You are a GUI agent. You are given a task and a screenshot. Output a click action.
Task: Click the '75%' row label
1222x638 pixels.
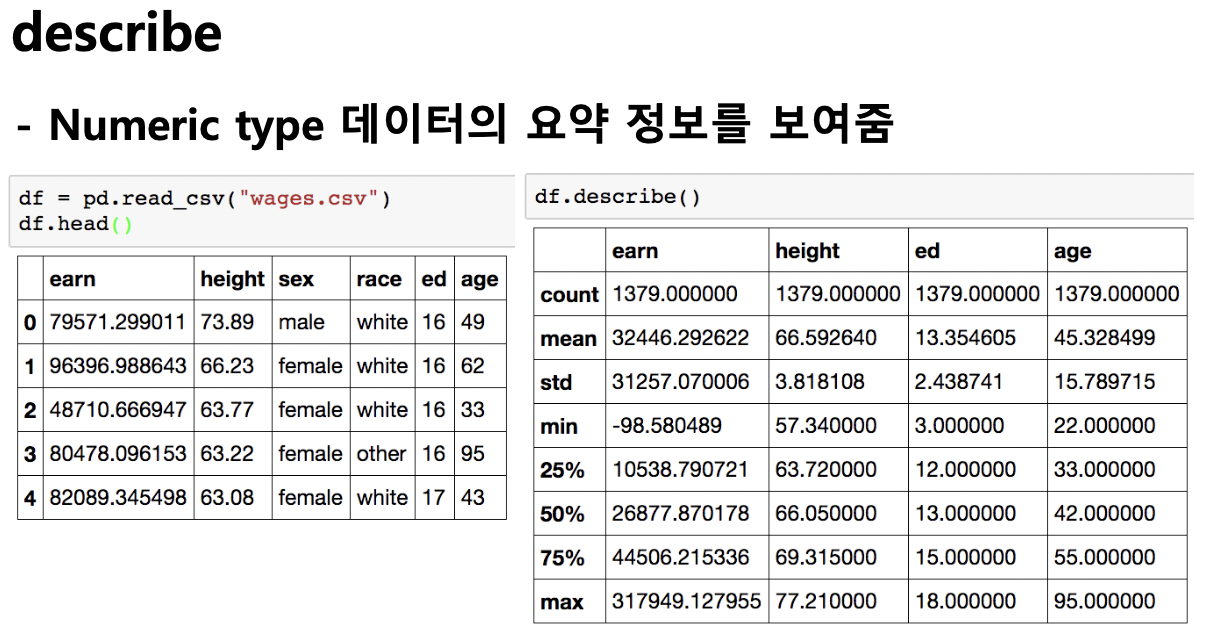pyautogui.click(x=562, y=558)
